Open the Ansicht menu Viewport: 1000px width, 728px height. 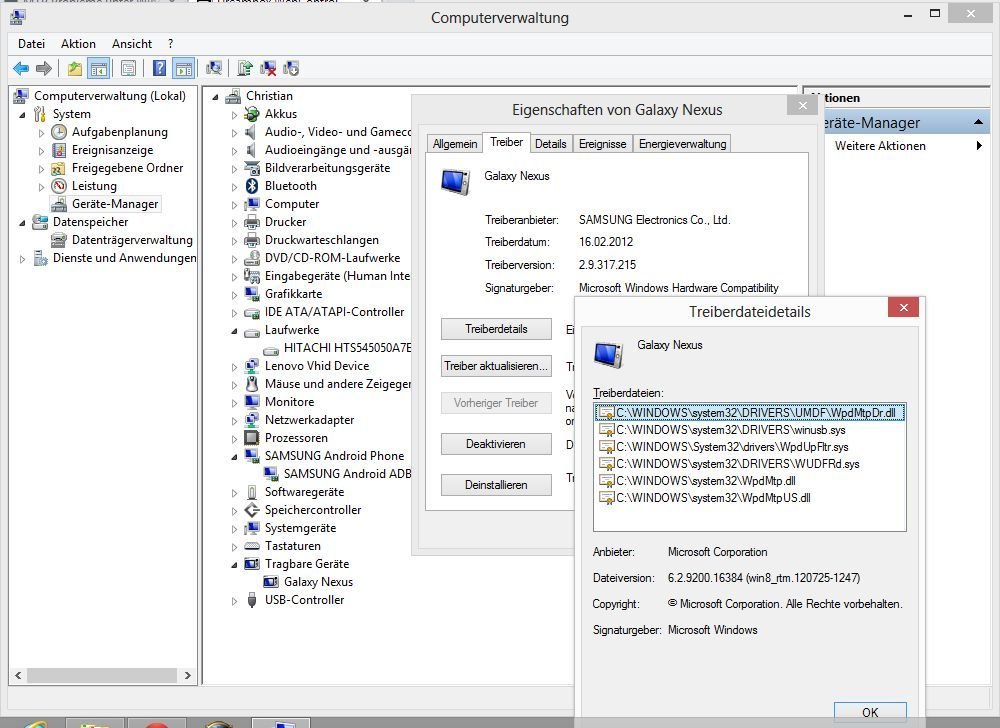pos(132,43)
